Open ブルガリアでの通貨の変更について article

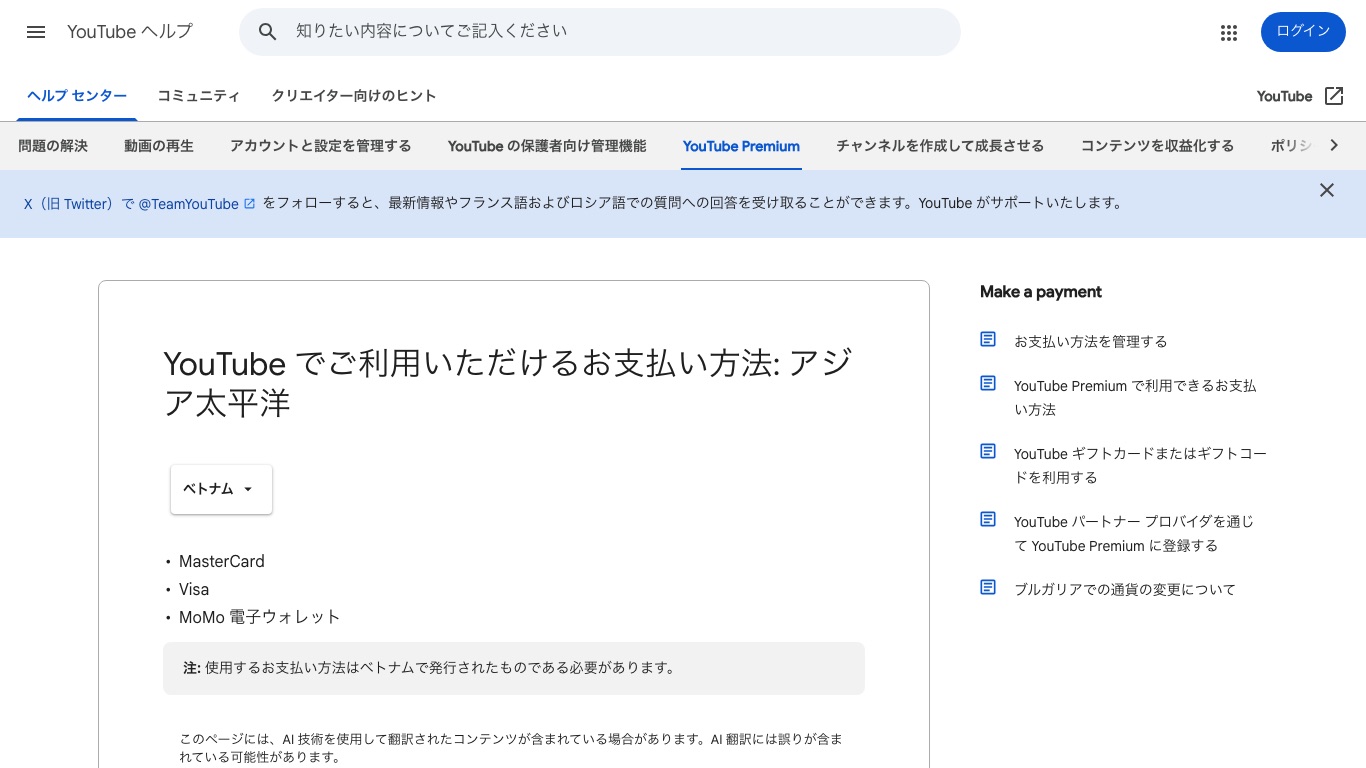[1125, 589]
